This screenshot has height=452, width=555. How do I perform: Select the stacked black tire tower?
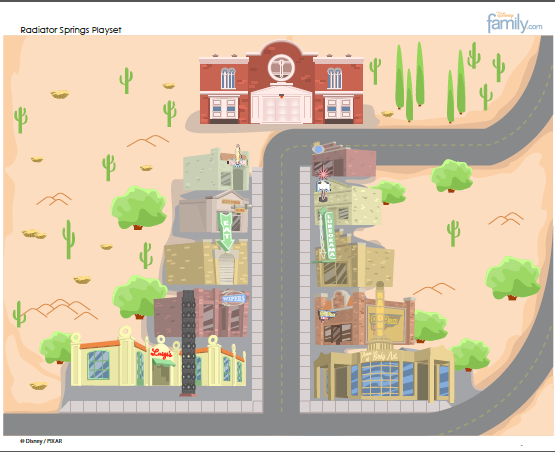[x=188, y=342]
